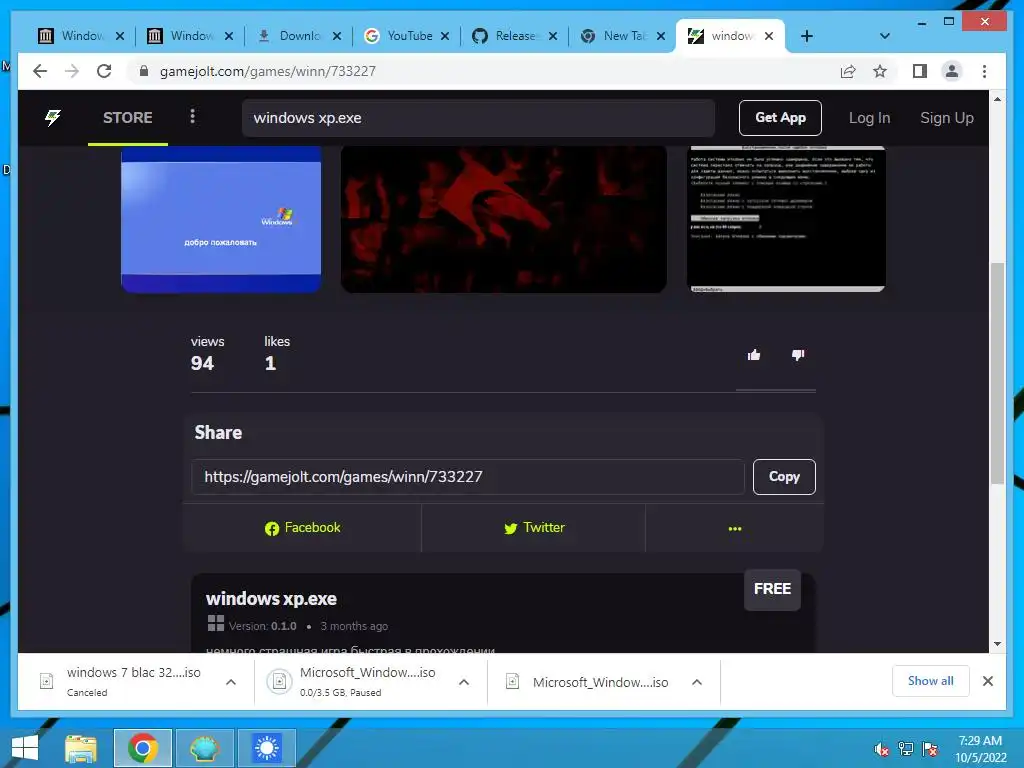Click the page vertical scrollbar thumb
The image size is (1024, 768).
pyautogui.click(x=997, y=373)
